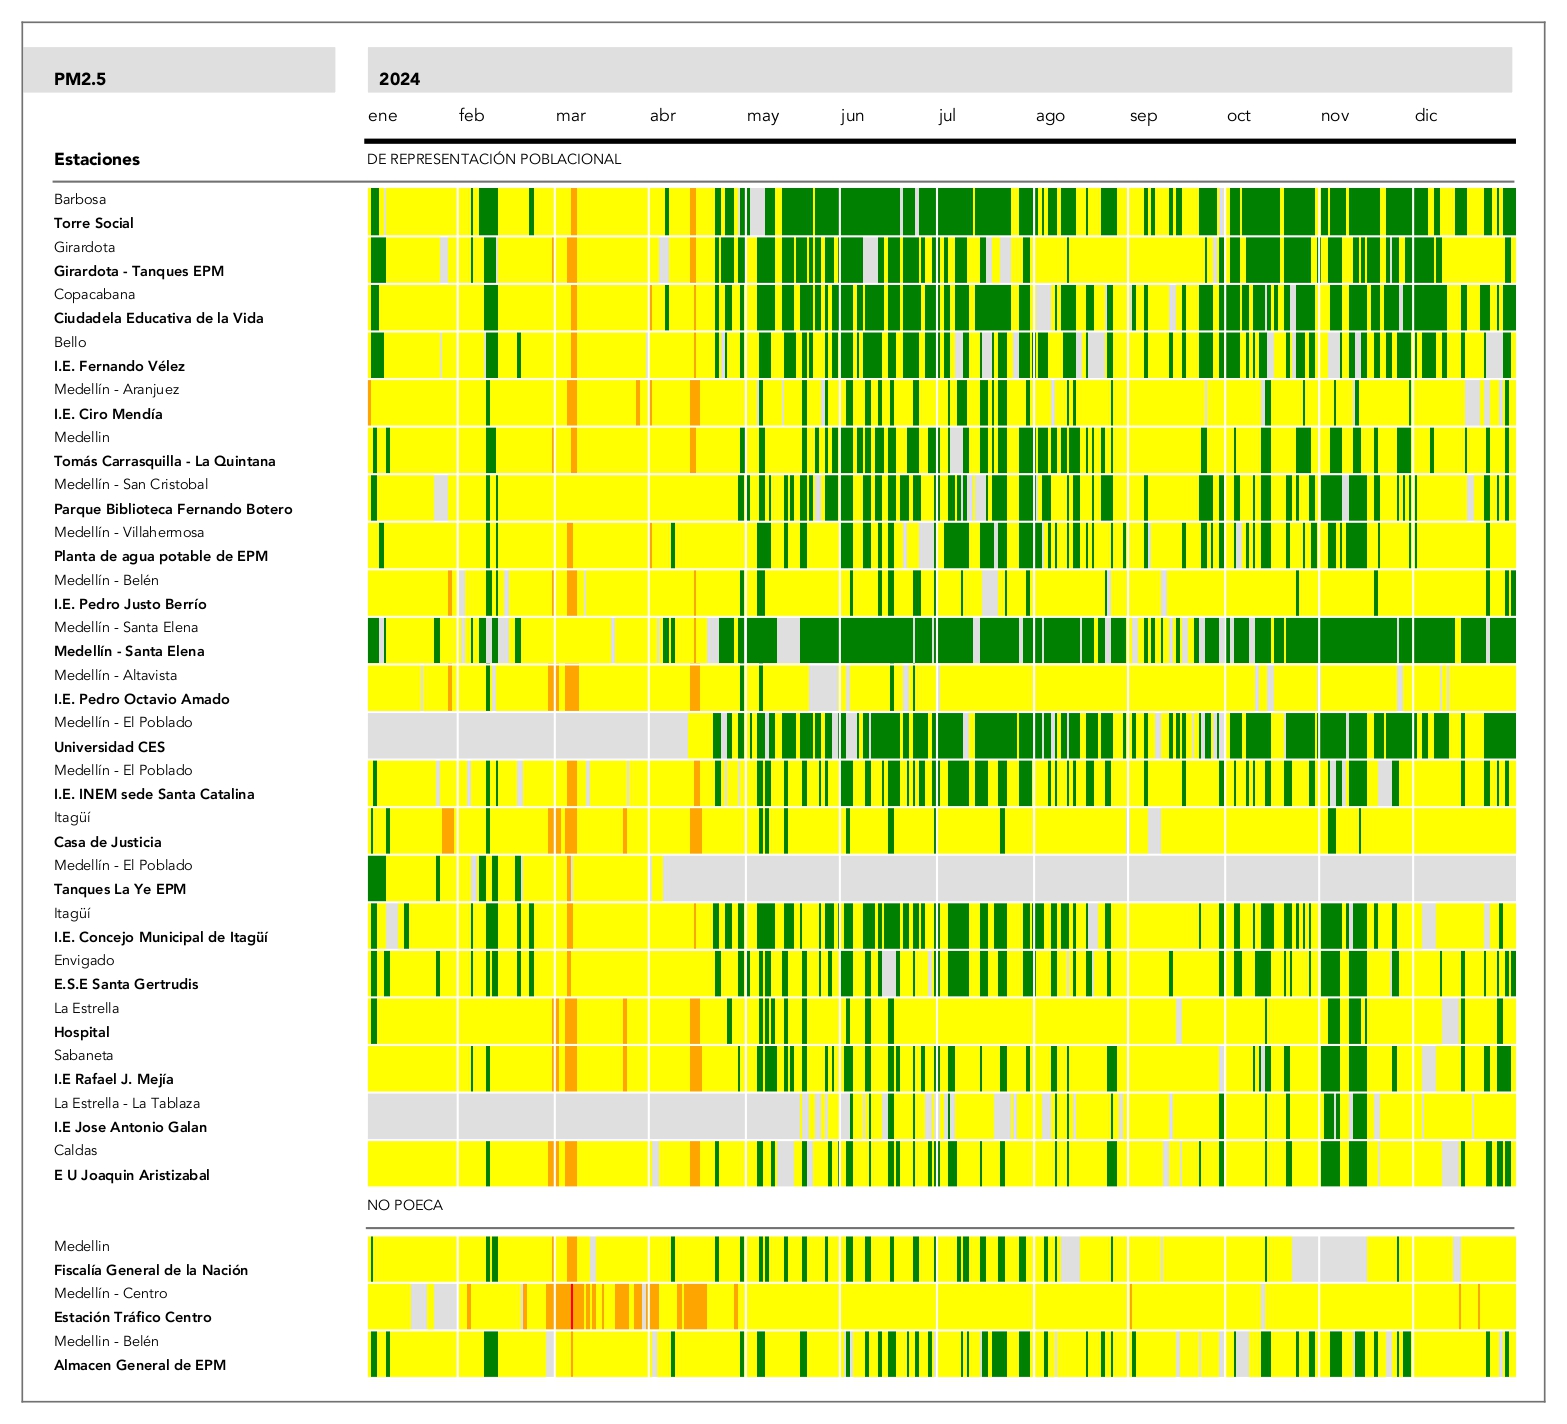Click the PM2.5 header label

[80, 79]
